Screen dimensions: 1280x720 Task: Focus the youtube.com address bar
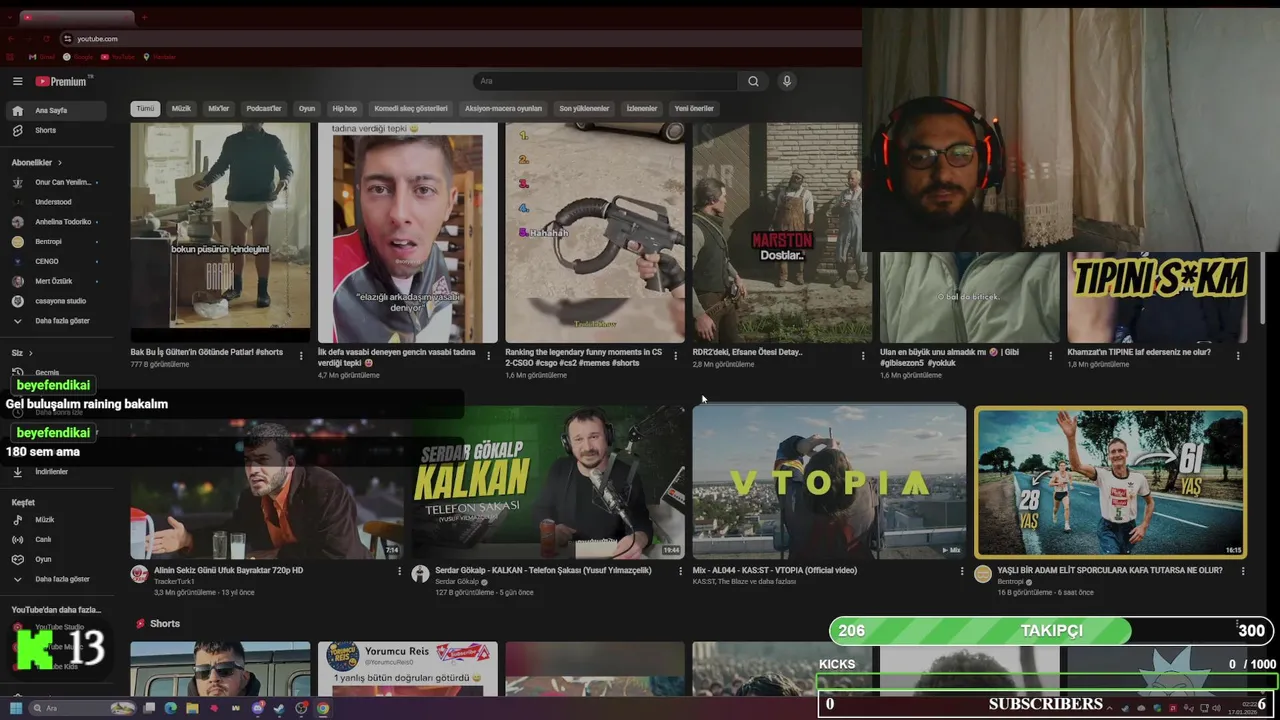pyautogui.click(x=460, y=39)
